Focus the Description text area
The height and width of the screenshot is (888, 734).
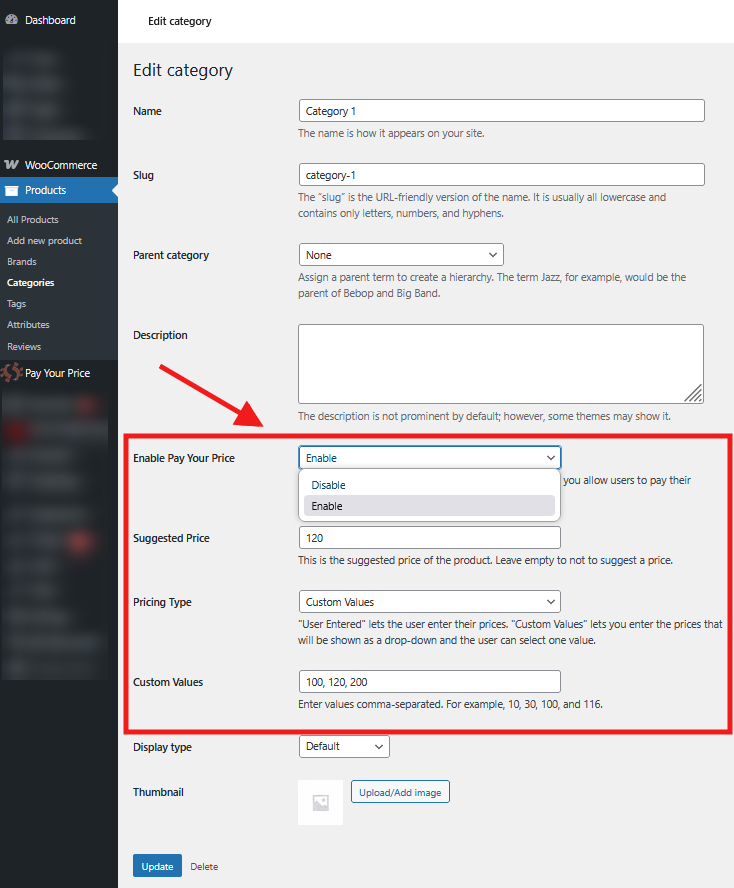501,364
